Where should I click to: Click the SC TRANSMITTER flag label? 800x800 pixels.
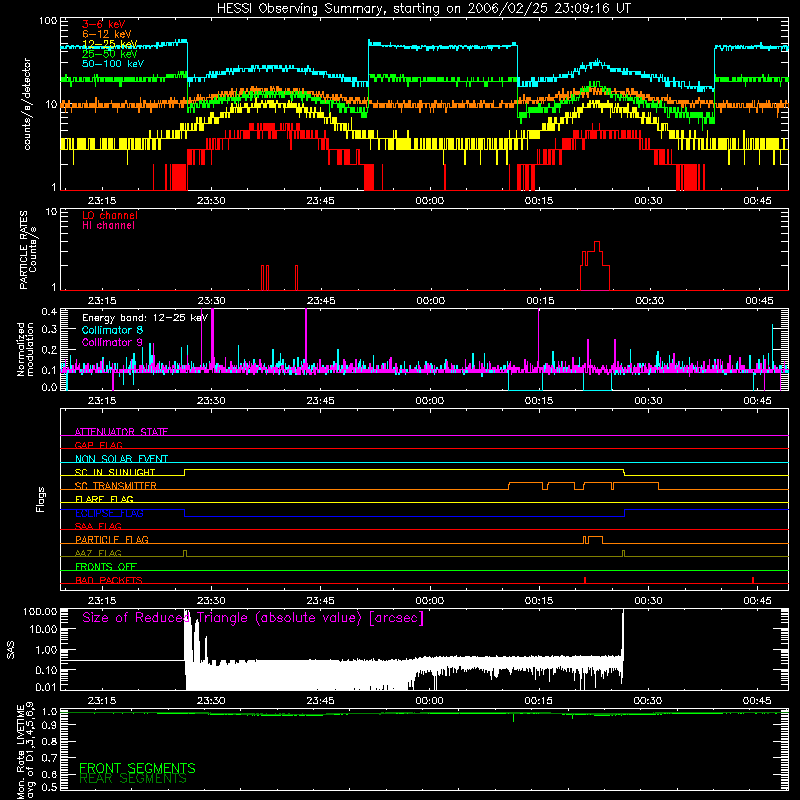(115, 485)
